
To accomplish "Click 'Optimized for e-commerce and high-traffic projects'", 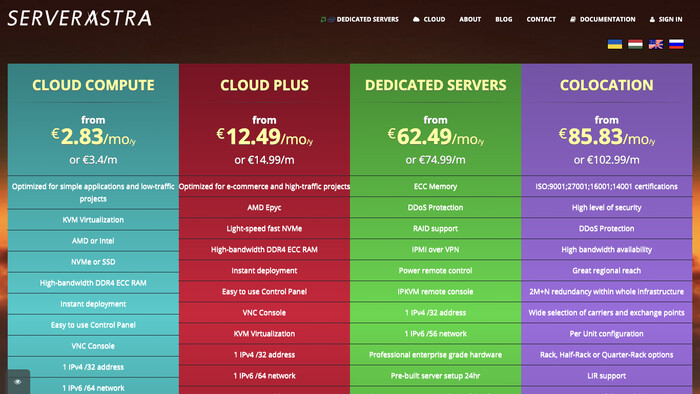I will tap(264, 186).
